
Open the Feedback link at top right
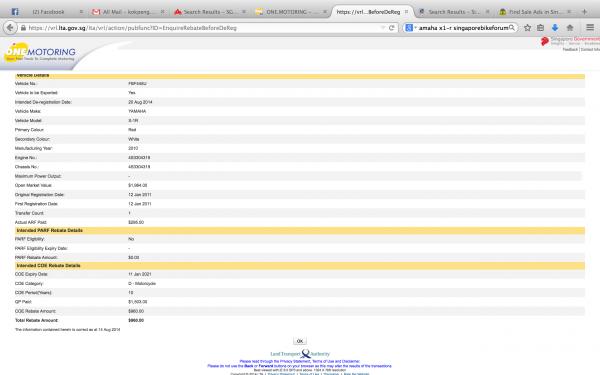[570, 49]
